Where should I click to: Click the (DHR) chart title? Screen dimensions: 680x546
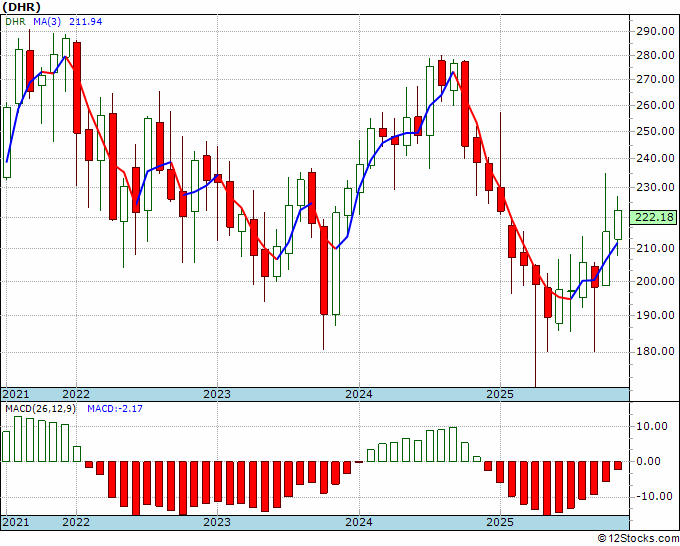22,7
